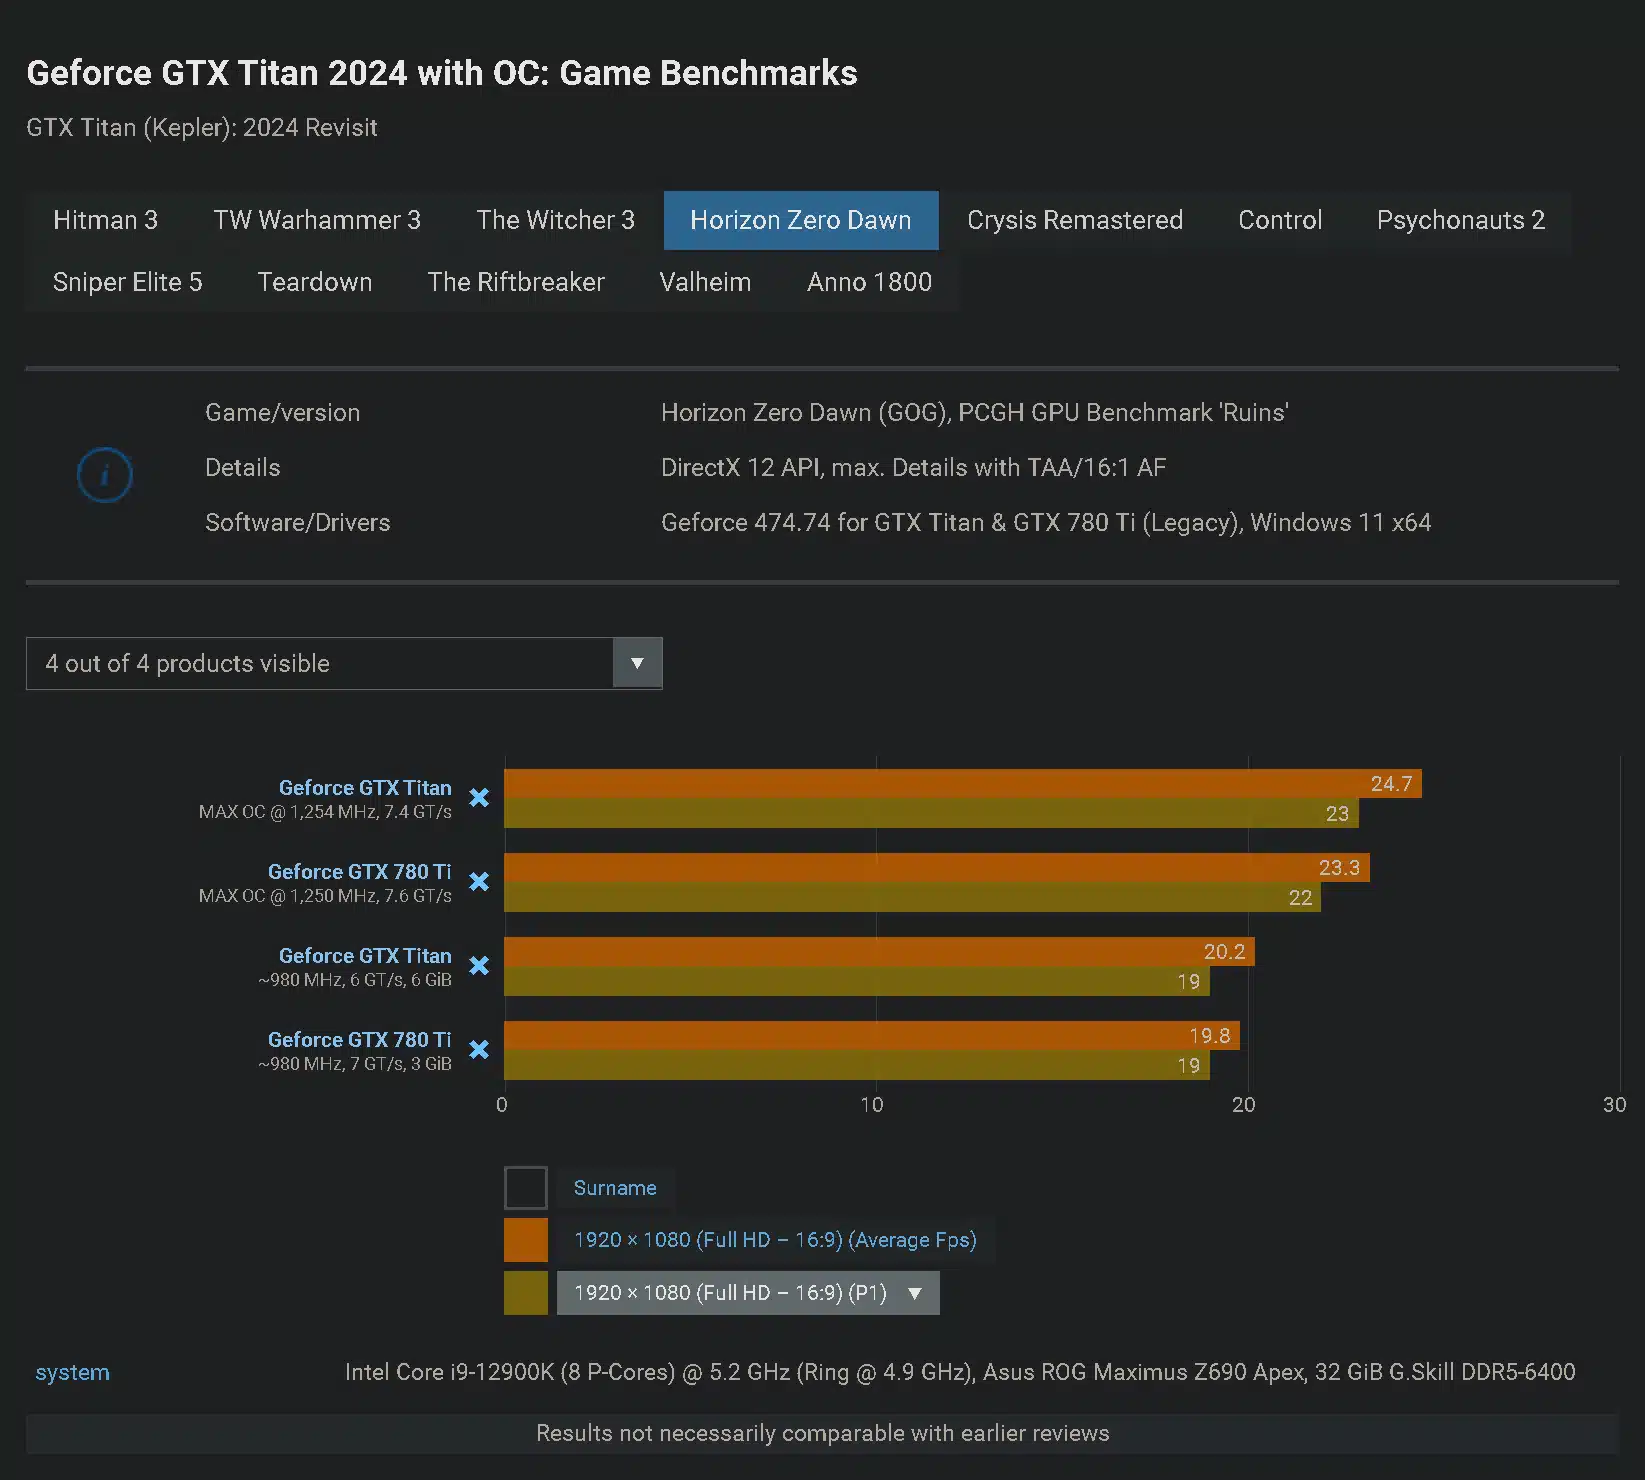Image resolution: width=1645 pixels, height=1480 pixels.
Task: Click the 22 P1 bar
Action: [x=913, y=897]
